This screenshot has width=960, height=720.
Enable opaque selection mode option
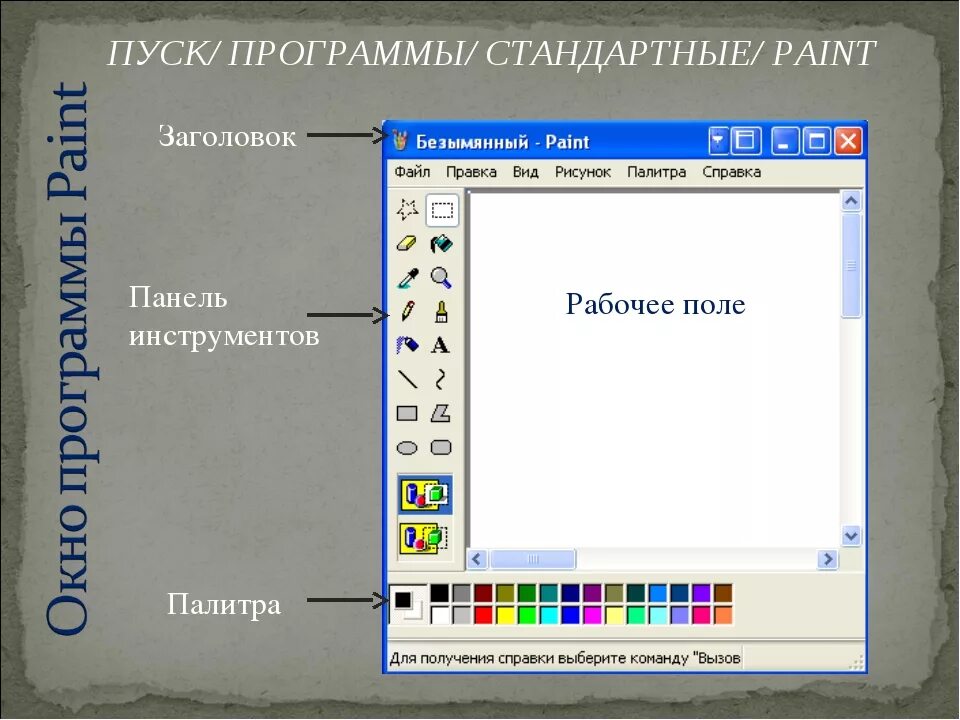coord(425,494)
